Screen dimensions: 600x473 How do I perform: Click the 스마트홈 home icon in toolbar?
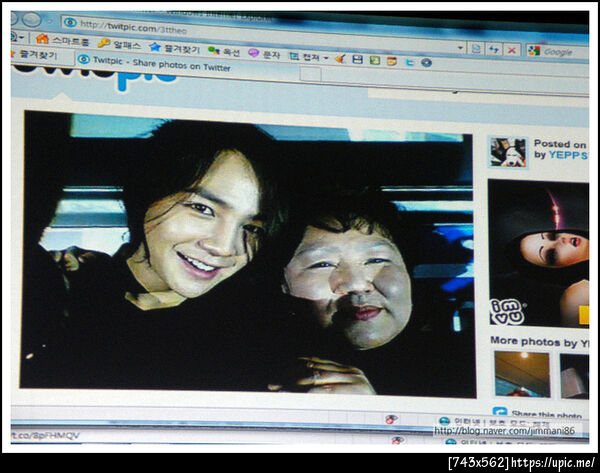click(42, 39)
